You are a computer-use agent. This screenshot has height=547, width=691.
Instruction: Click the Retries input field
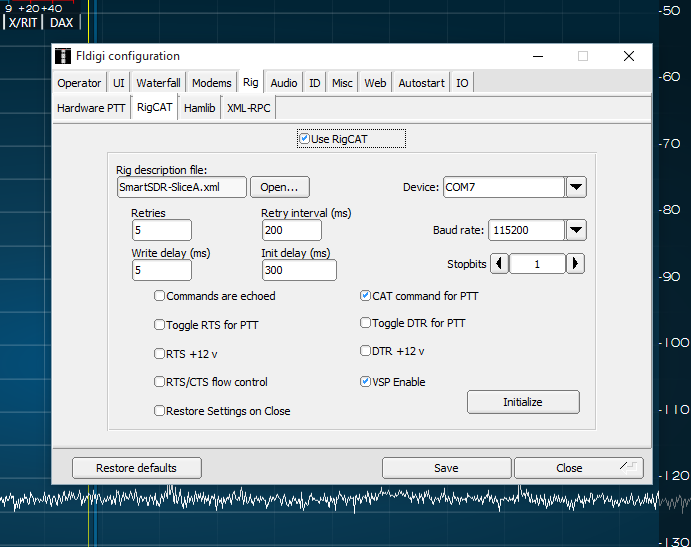(162, 230)
